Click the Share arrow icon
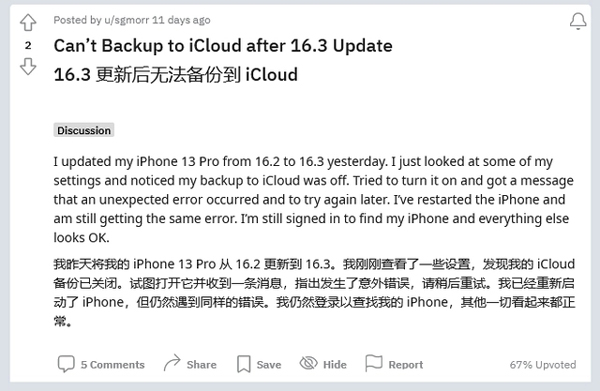 pos(172,363)
